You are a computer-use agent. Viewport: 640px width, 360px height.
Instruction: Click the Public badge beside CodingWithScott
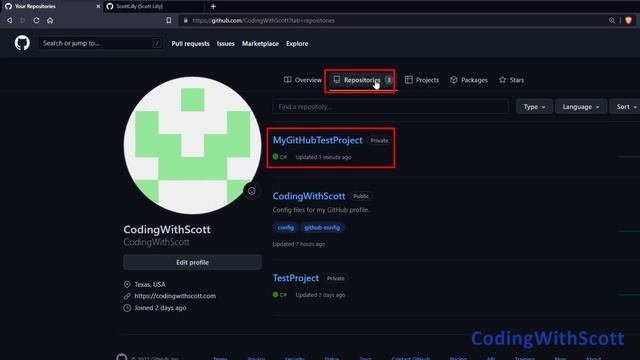[361, 196]
